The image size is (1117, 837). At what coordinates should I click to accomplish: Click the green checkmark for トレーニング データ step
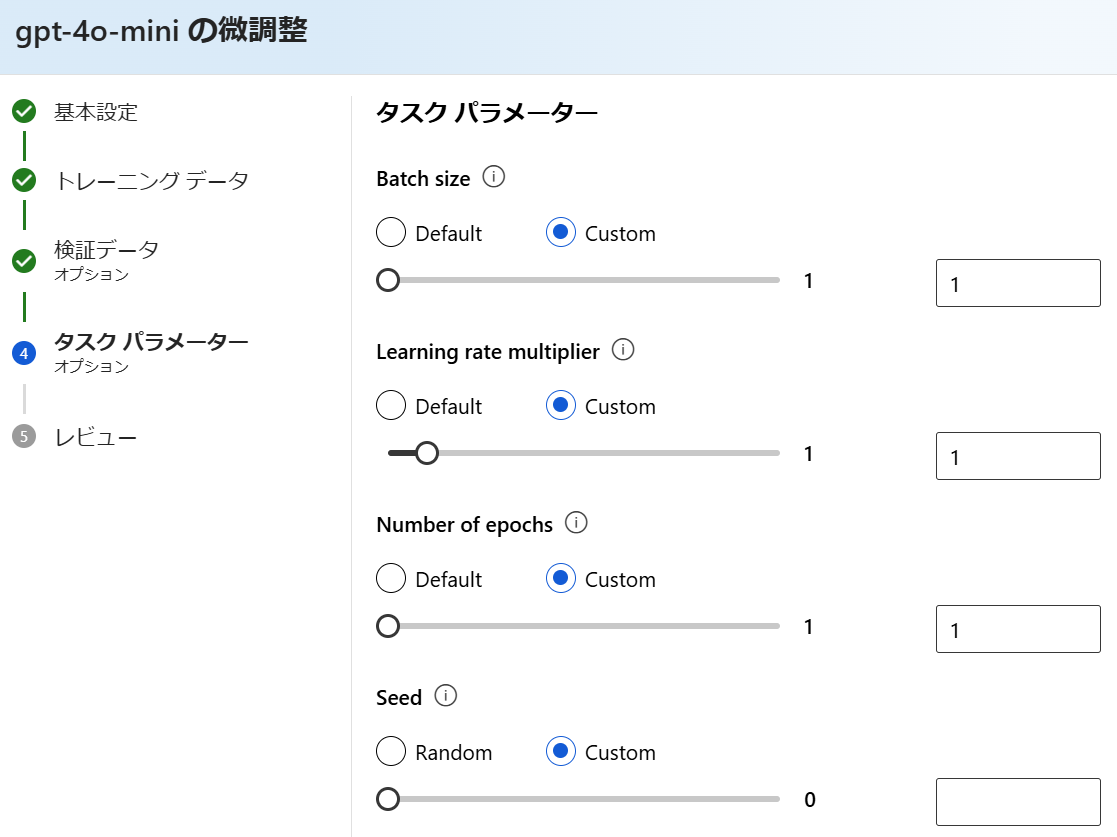(24, 181)
